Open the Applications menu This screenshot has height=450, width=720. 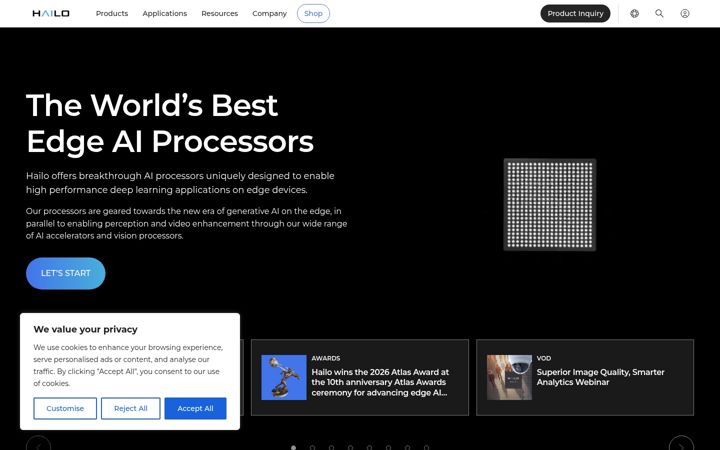[164, 13]
